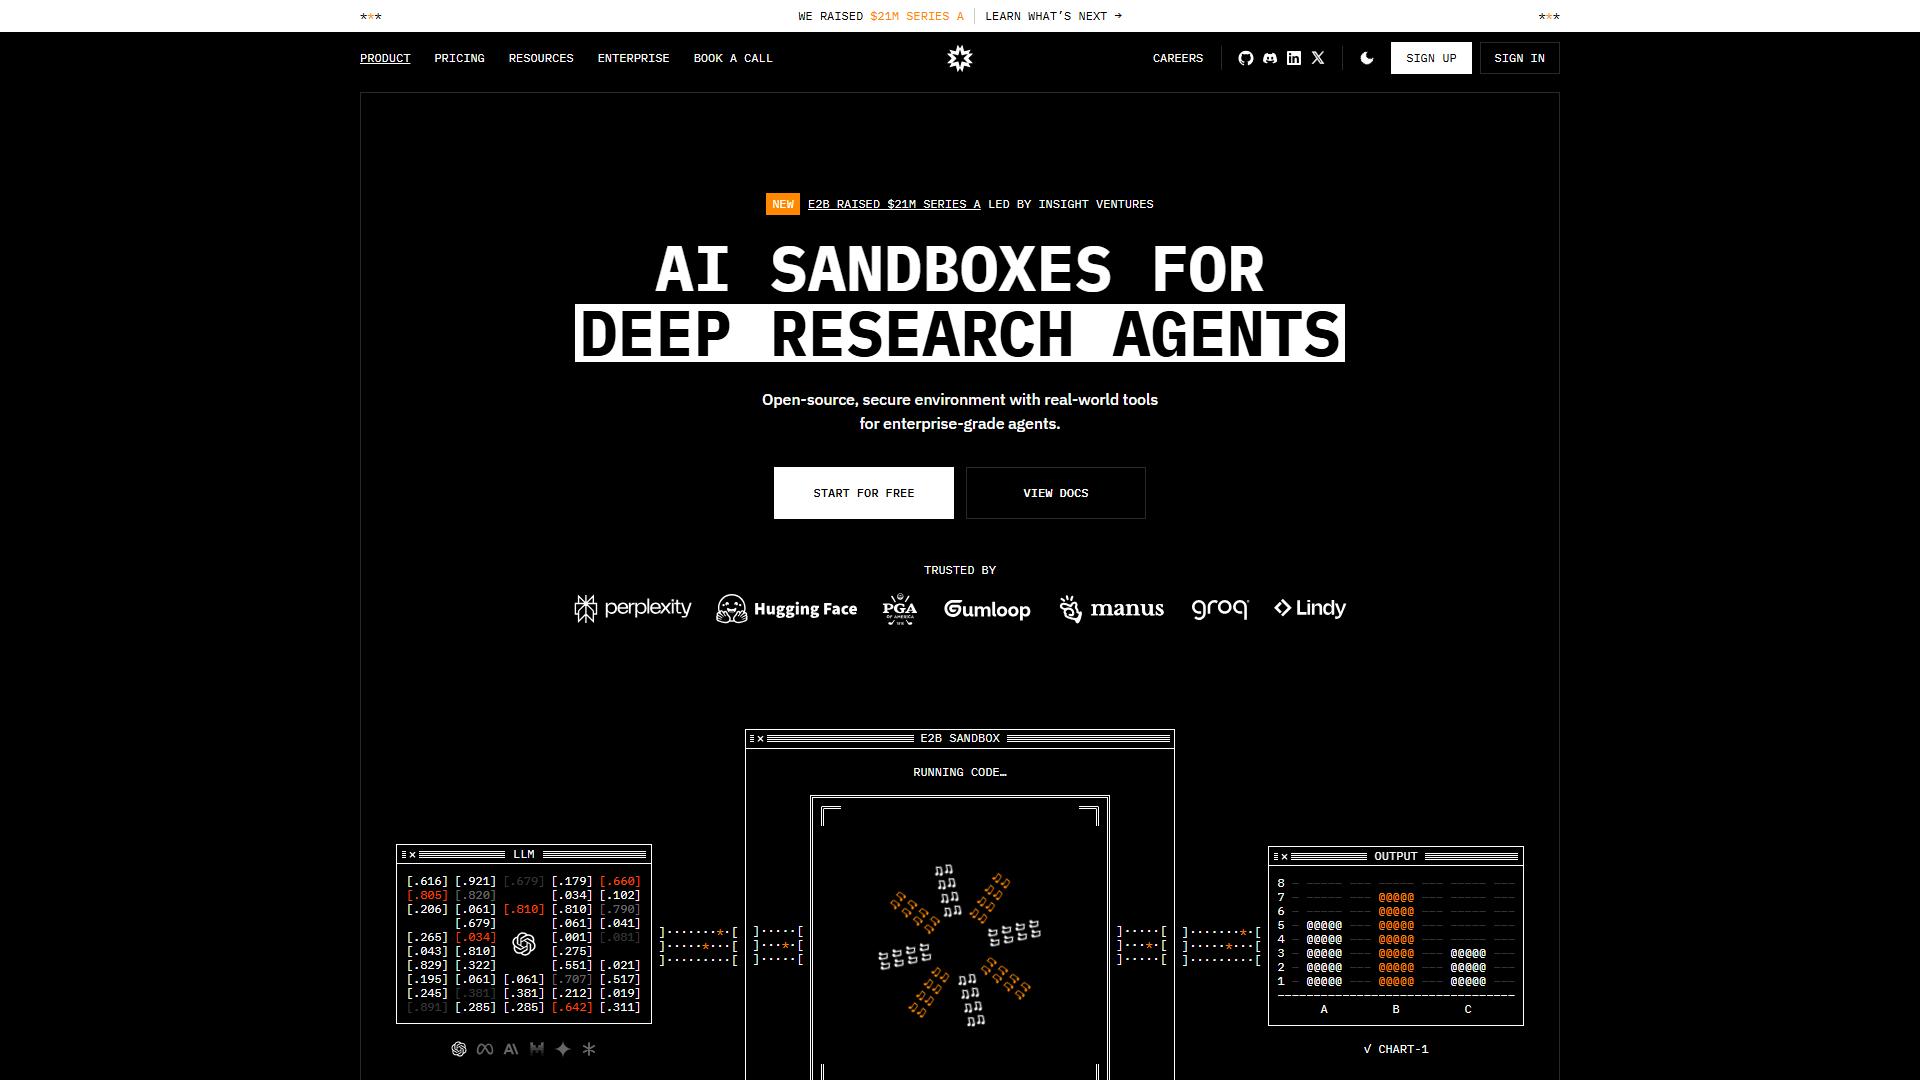Open the X (Twitter) profile icon
The height and width of the screenshot is (1080, 1920).
1318,58
